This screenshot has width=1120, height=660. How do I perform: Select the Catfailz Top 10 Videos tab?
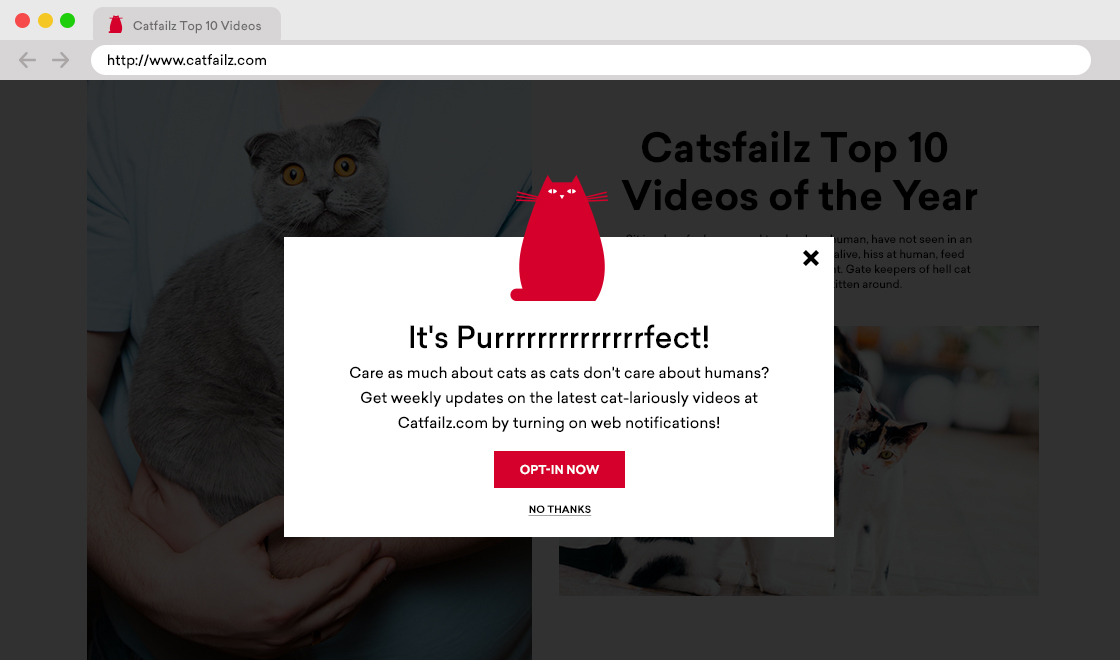pos(187,25)
